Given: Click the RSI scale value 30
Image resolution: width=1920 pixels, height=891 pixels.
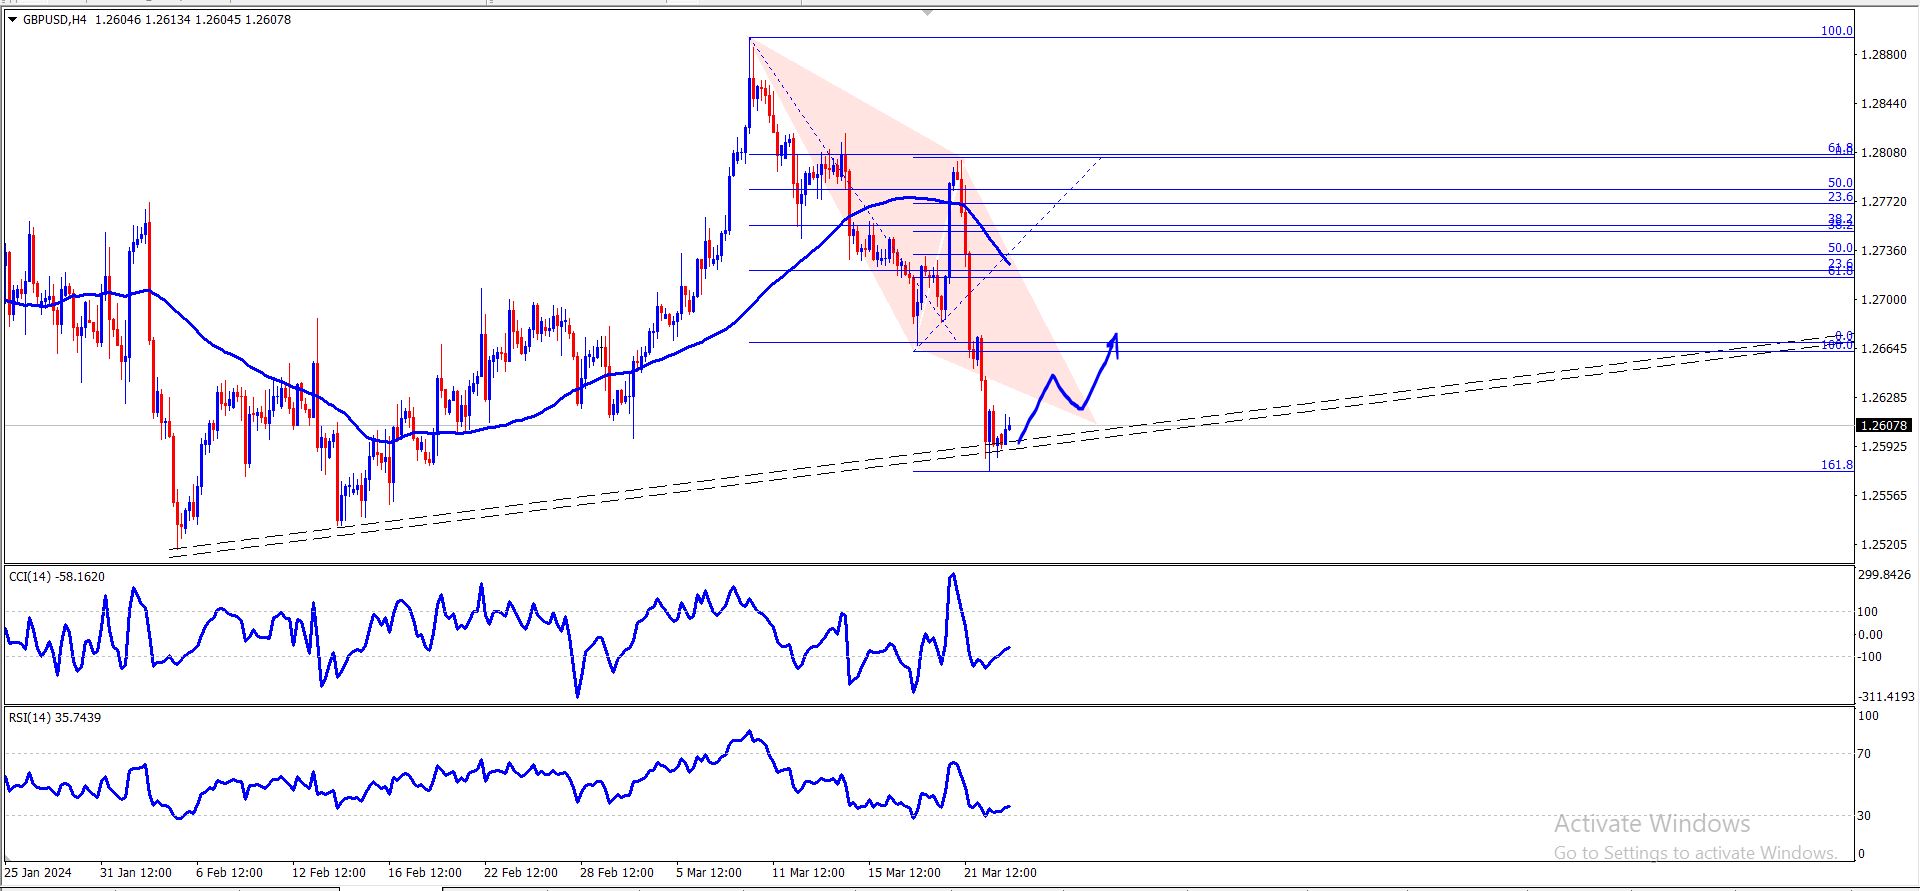Looking at the screenshot, I should (1864, 816).
